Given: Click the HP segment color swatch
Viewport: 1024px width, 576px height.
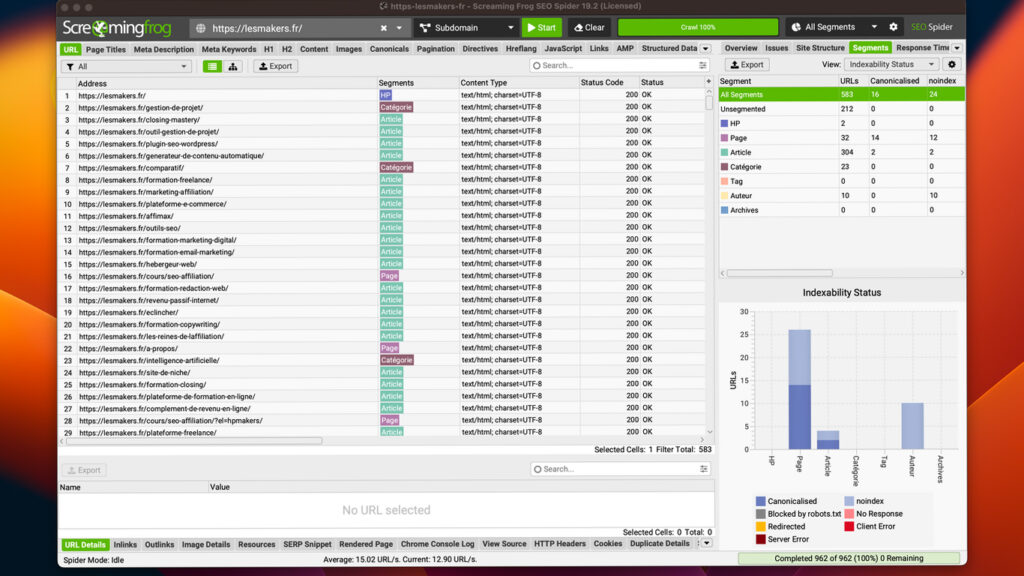Looking at the screenshot, I should click(x=724, y=123).
